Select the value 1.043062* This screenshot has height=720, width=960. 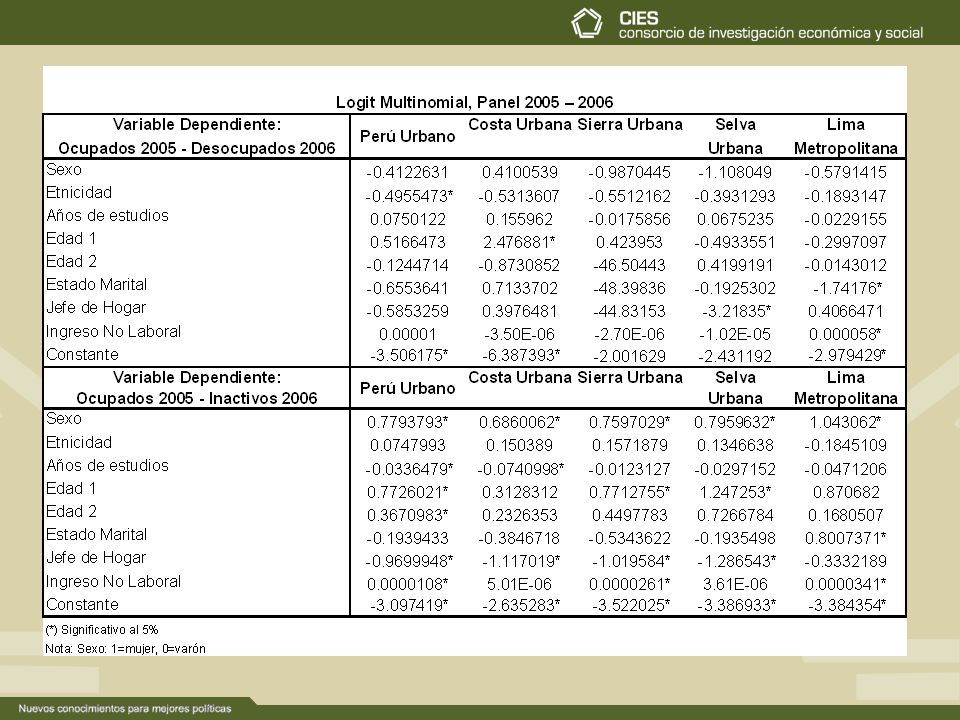[846, 422]
